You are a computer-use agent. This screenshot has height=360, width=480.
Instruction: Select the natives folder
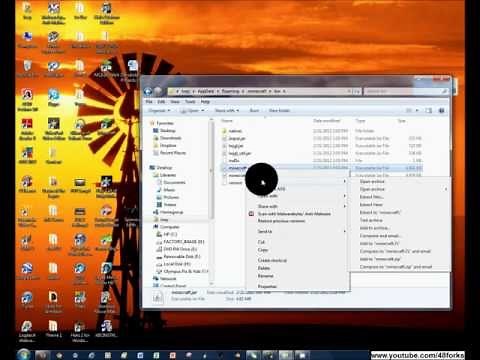(x=235, y=131)
